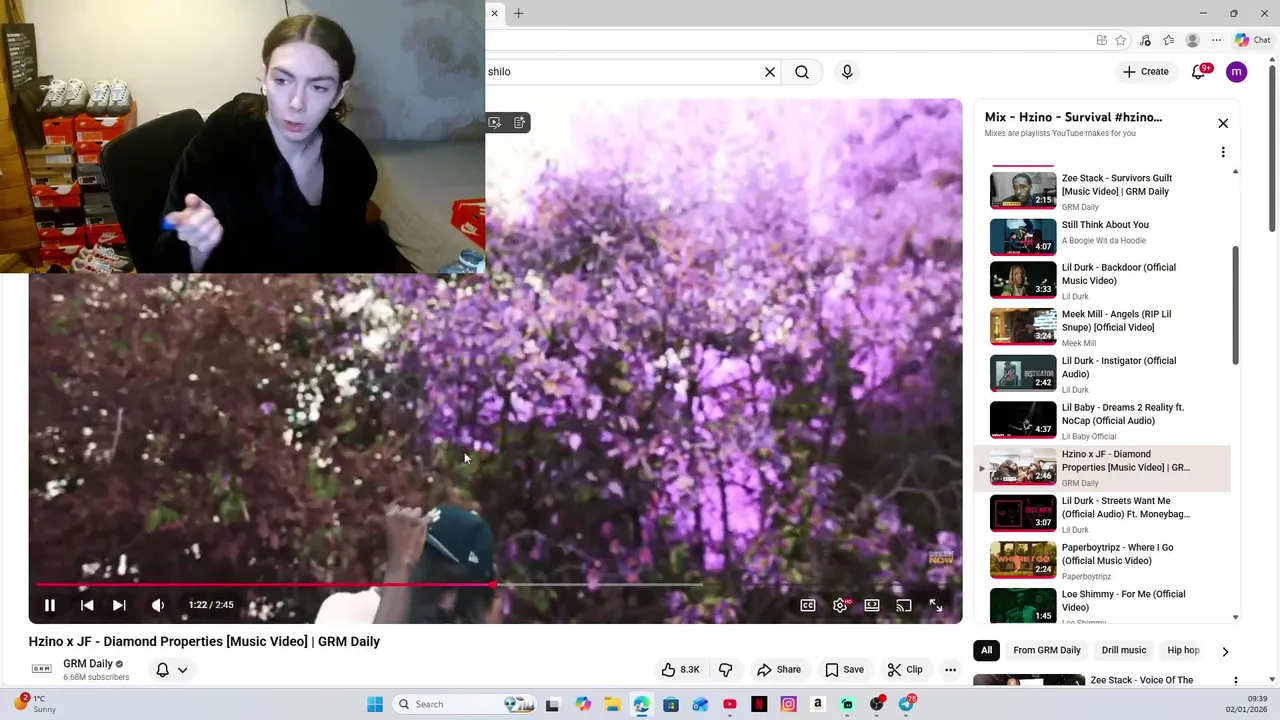Click the Clip button
1280x720 pixels.
click(905, 670)
